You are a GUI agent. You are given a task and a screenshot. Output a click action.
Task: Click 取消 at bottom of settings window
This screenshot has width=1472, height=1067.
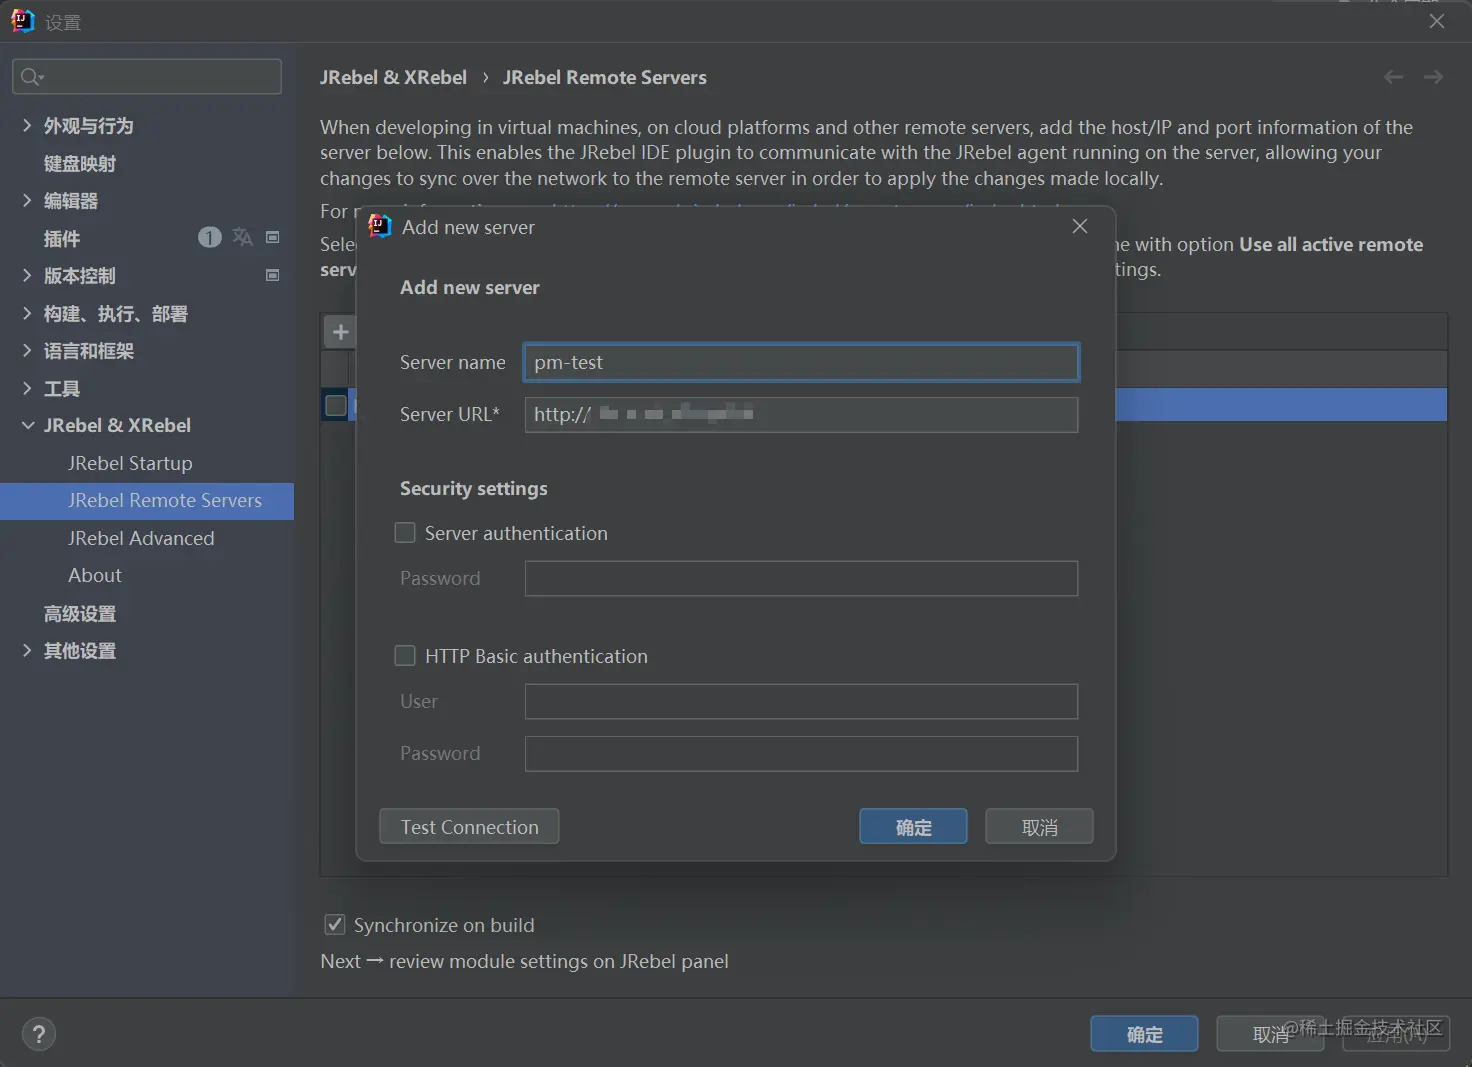[1270, 1034]
